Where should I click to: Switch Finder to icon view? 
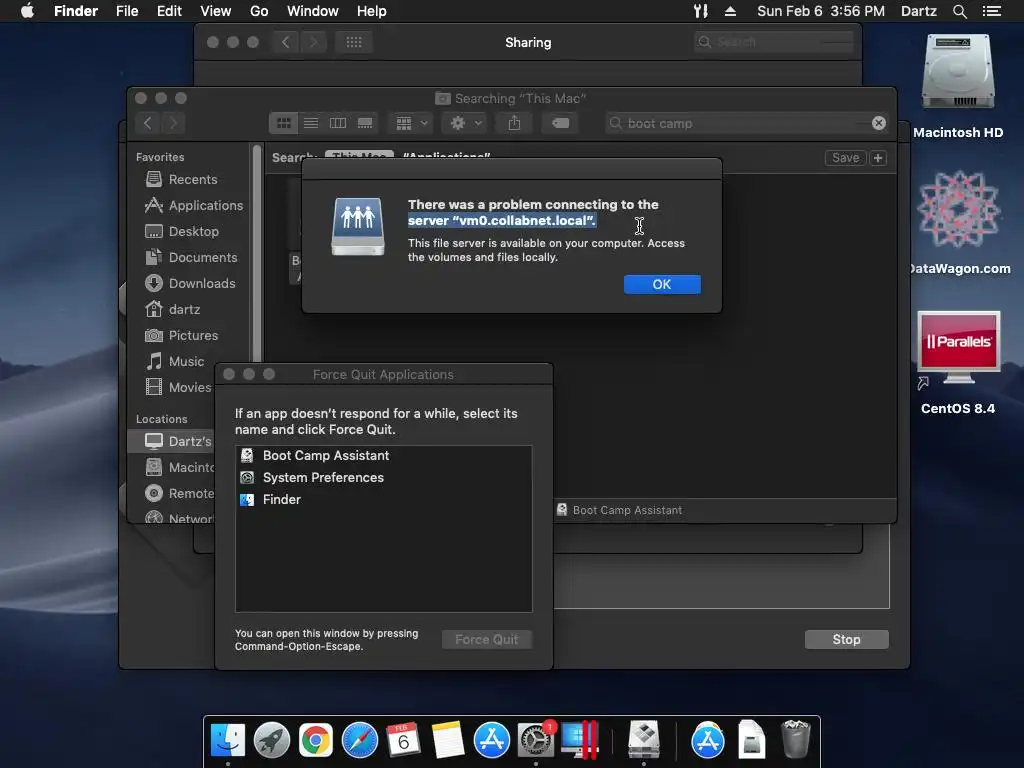tap(283, 123)
